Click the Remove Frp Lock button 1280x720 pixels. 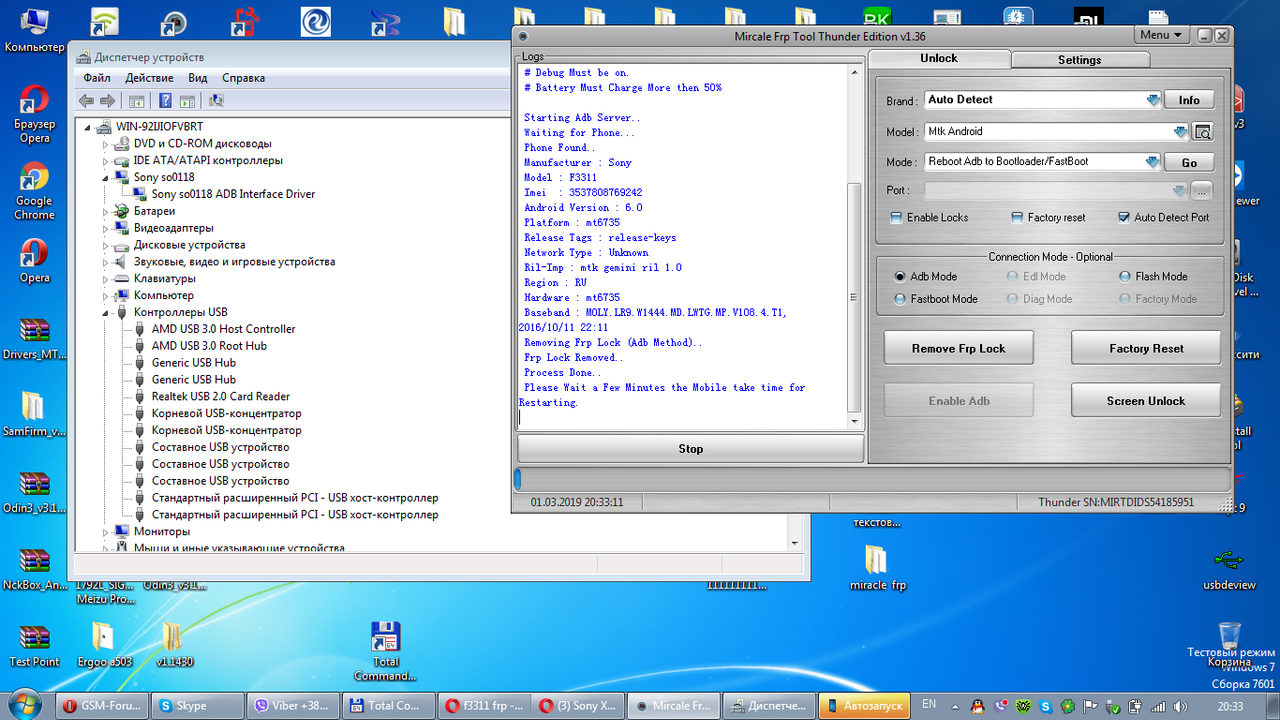click(958, 347)
